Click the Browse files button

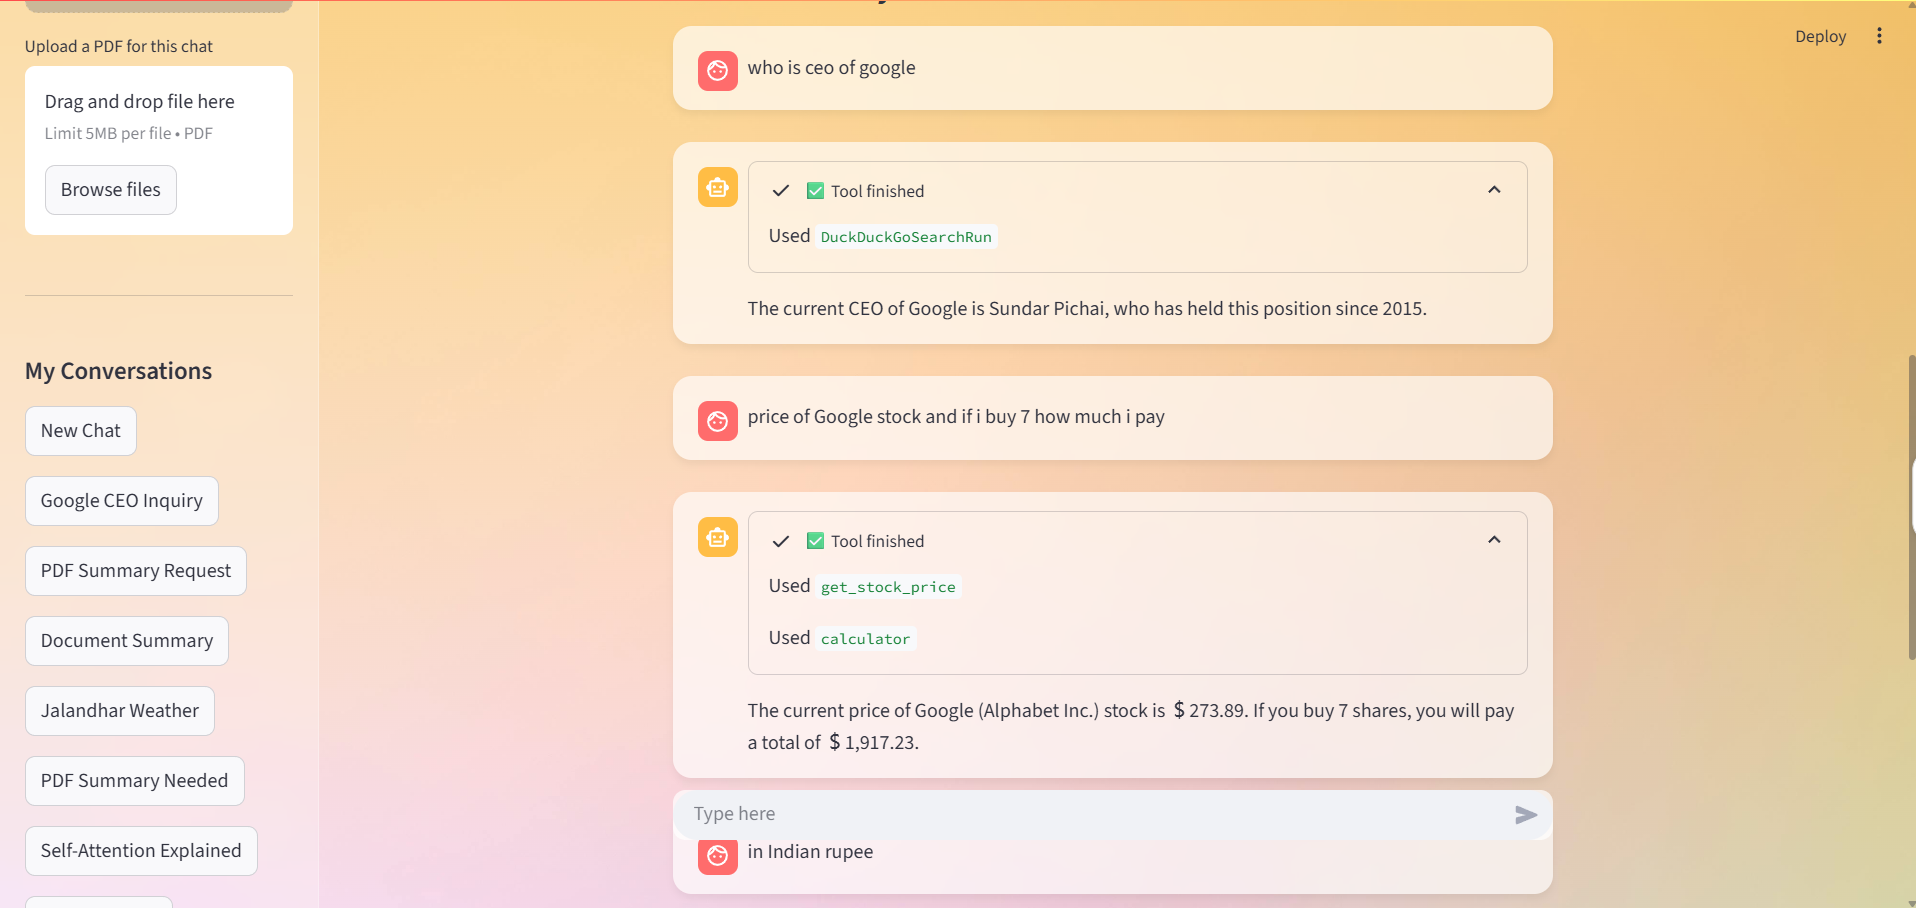[x=111, y=190]
